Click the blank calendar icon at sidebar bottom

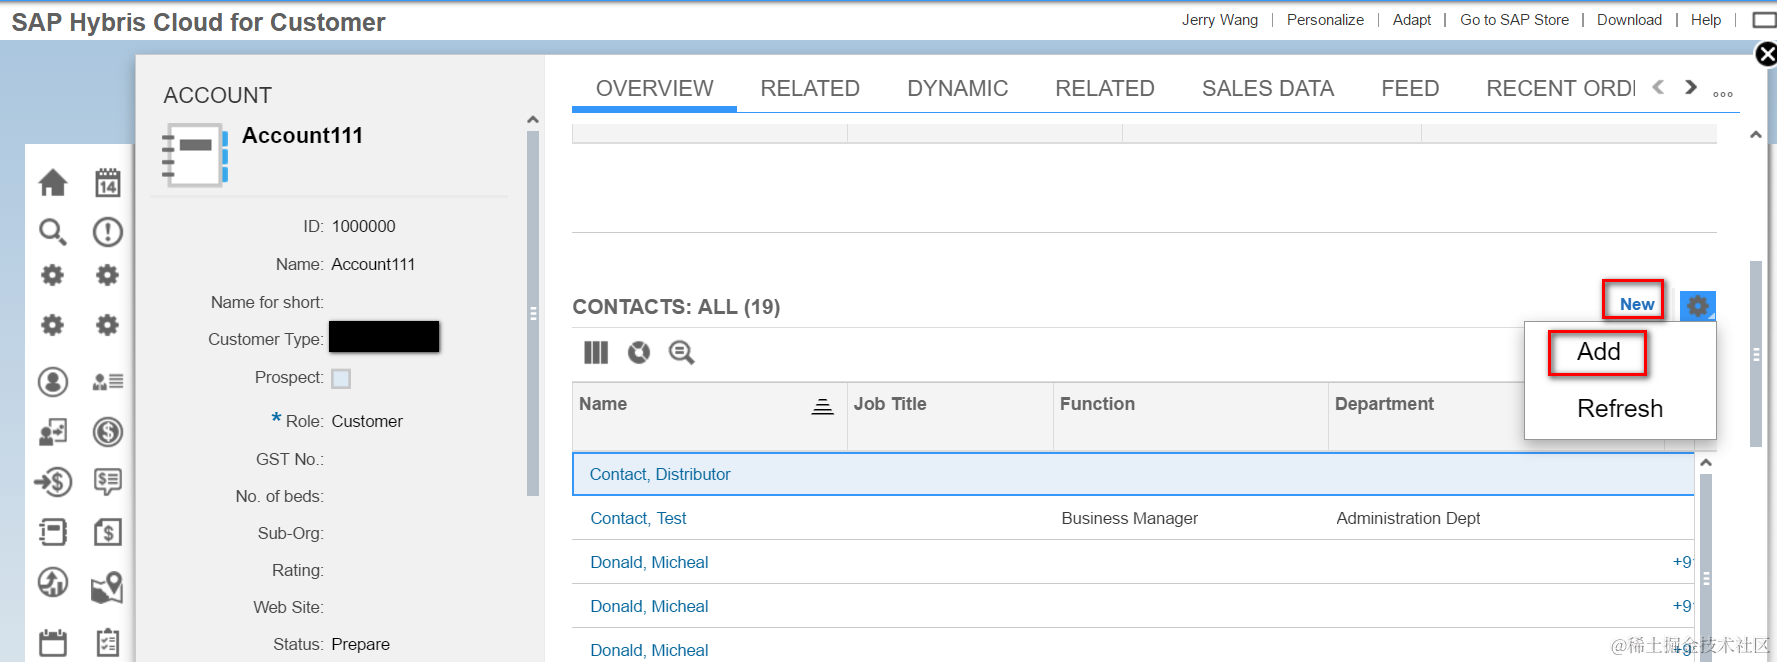(x=53, y=642)
